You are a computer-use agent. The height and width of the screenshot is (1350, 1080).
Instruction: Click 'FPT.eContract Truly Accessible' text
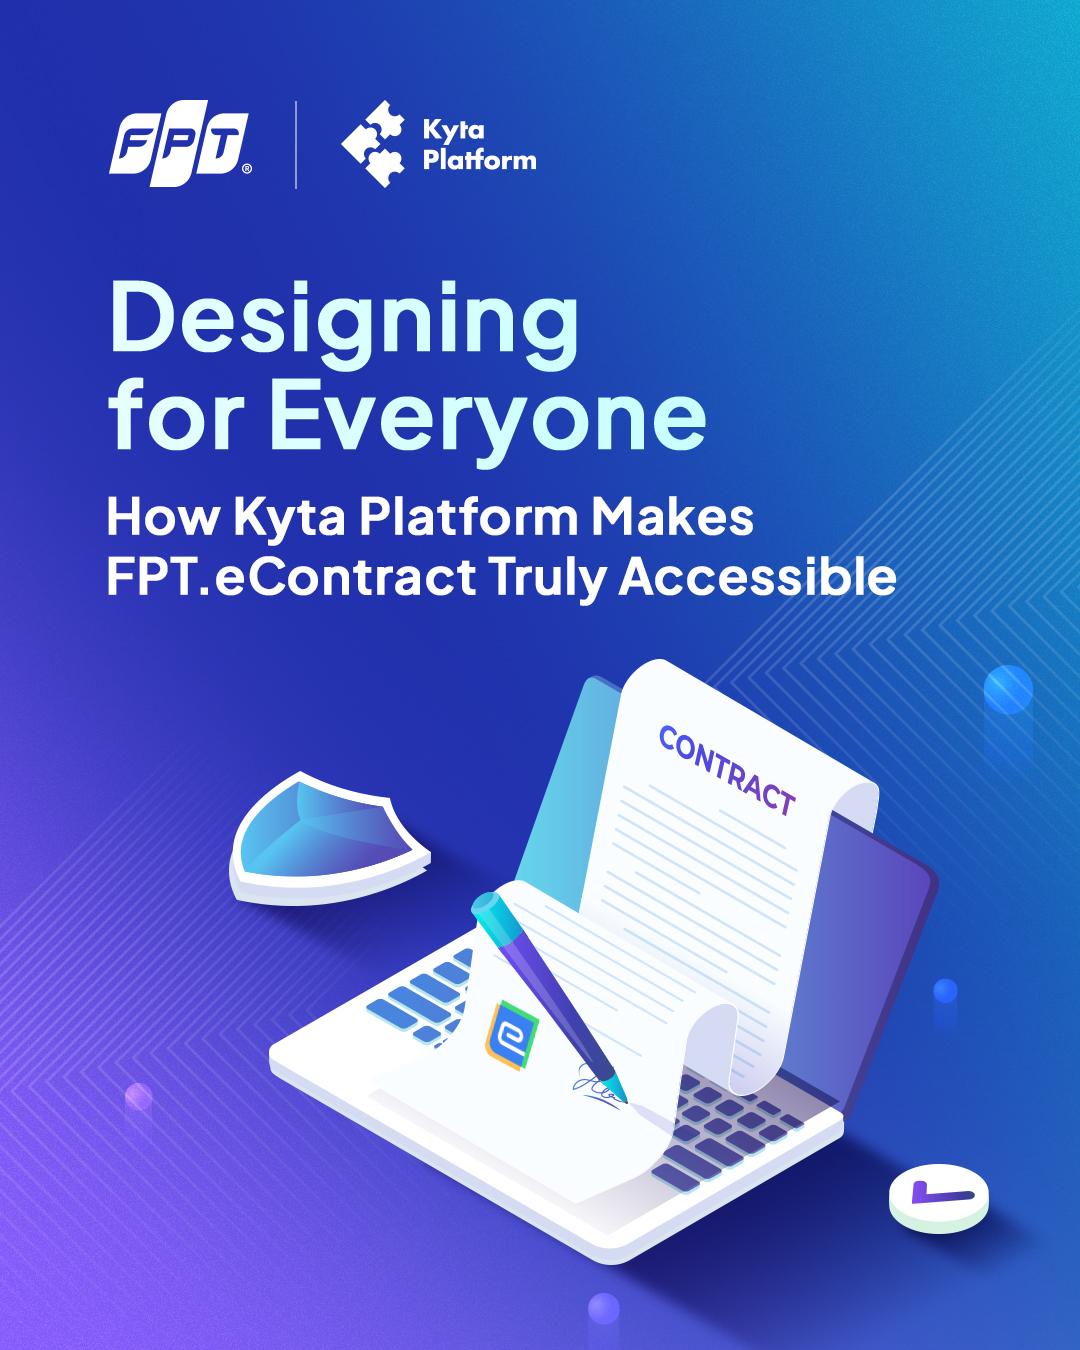tap(501, 577)
